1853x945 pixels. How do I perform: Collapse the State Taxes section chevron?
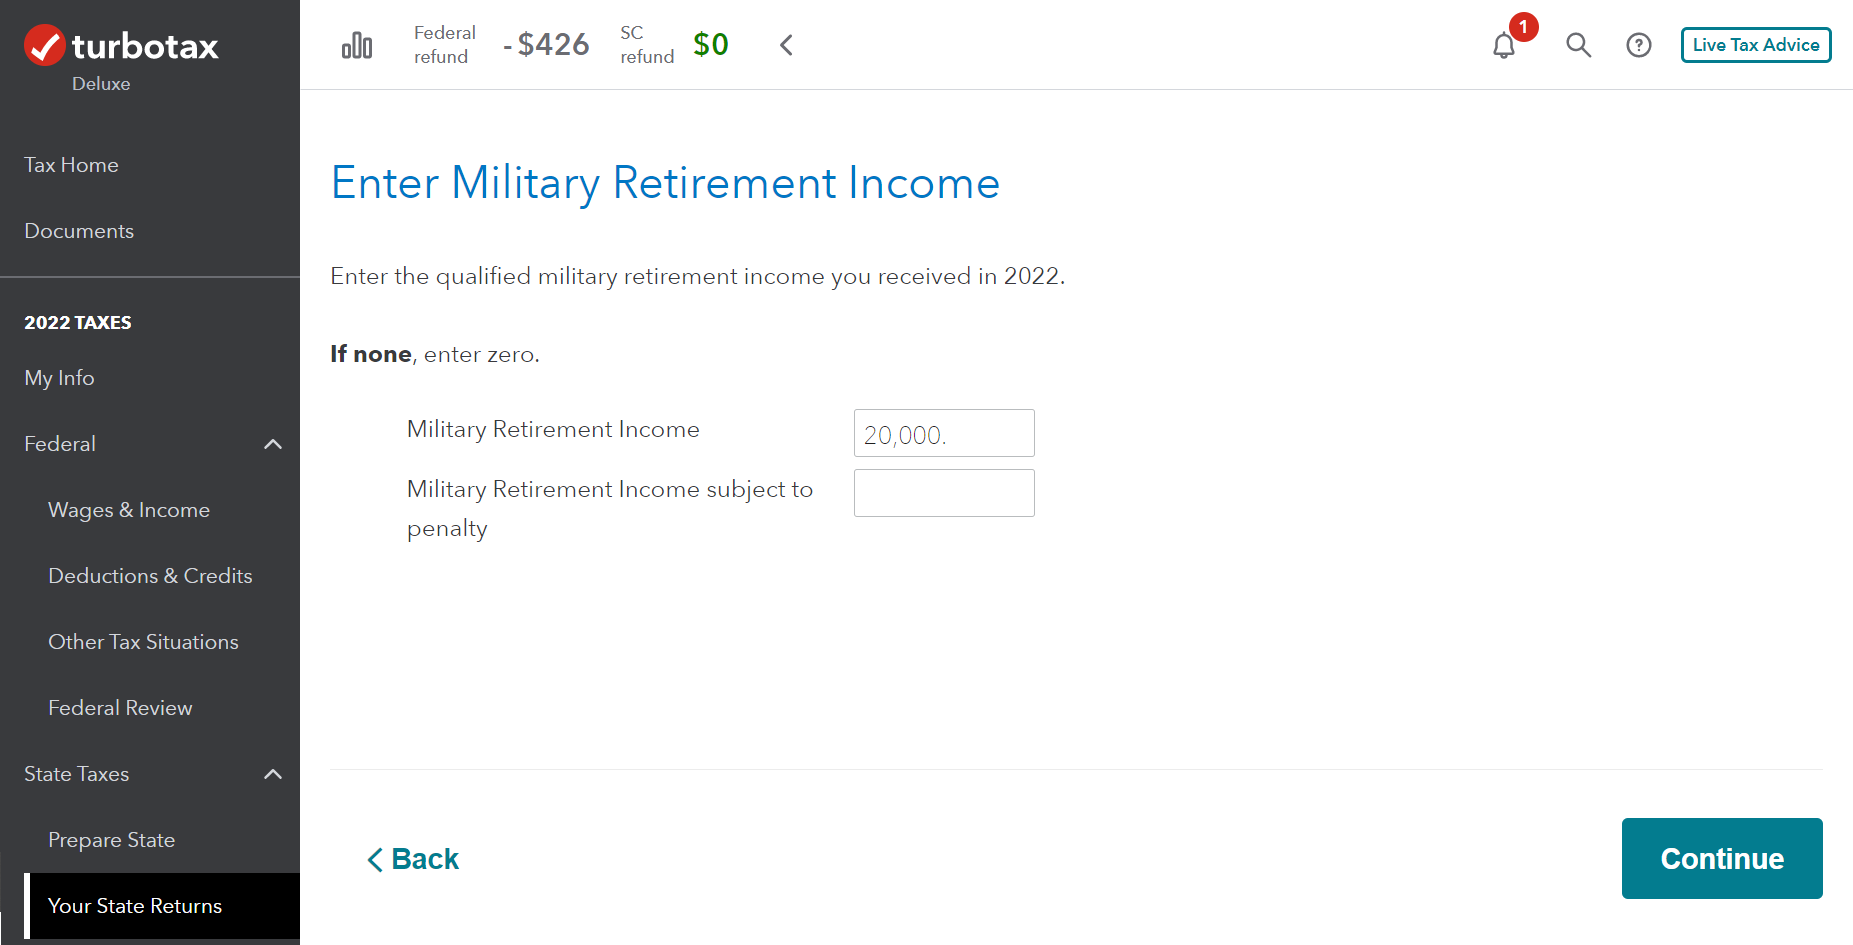(272, 774)
